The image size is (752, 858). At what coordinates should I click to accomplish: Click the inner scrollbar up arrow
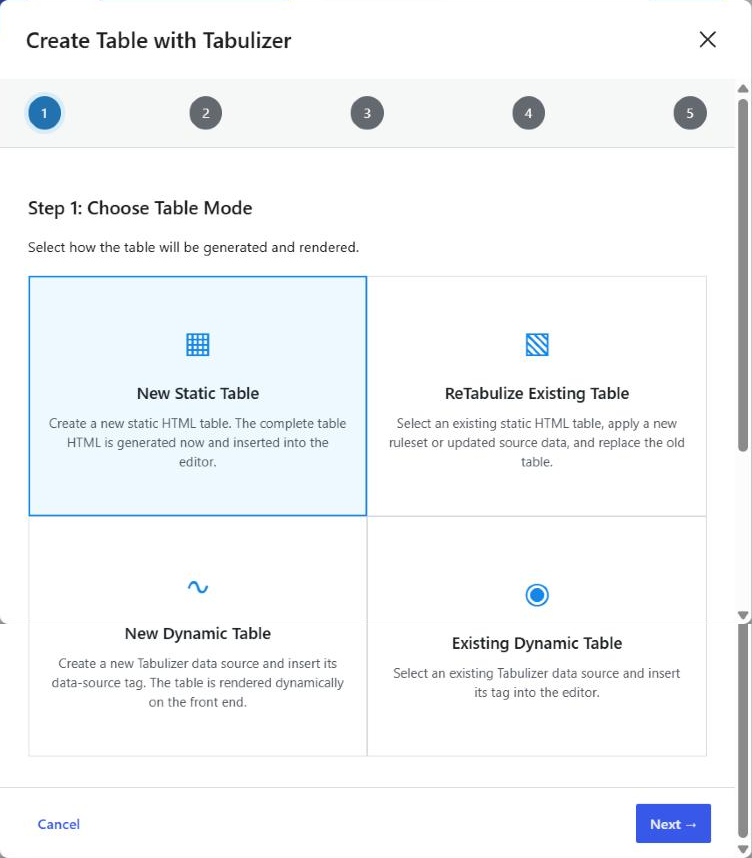point(743,89)
